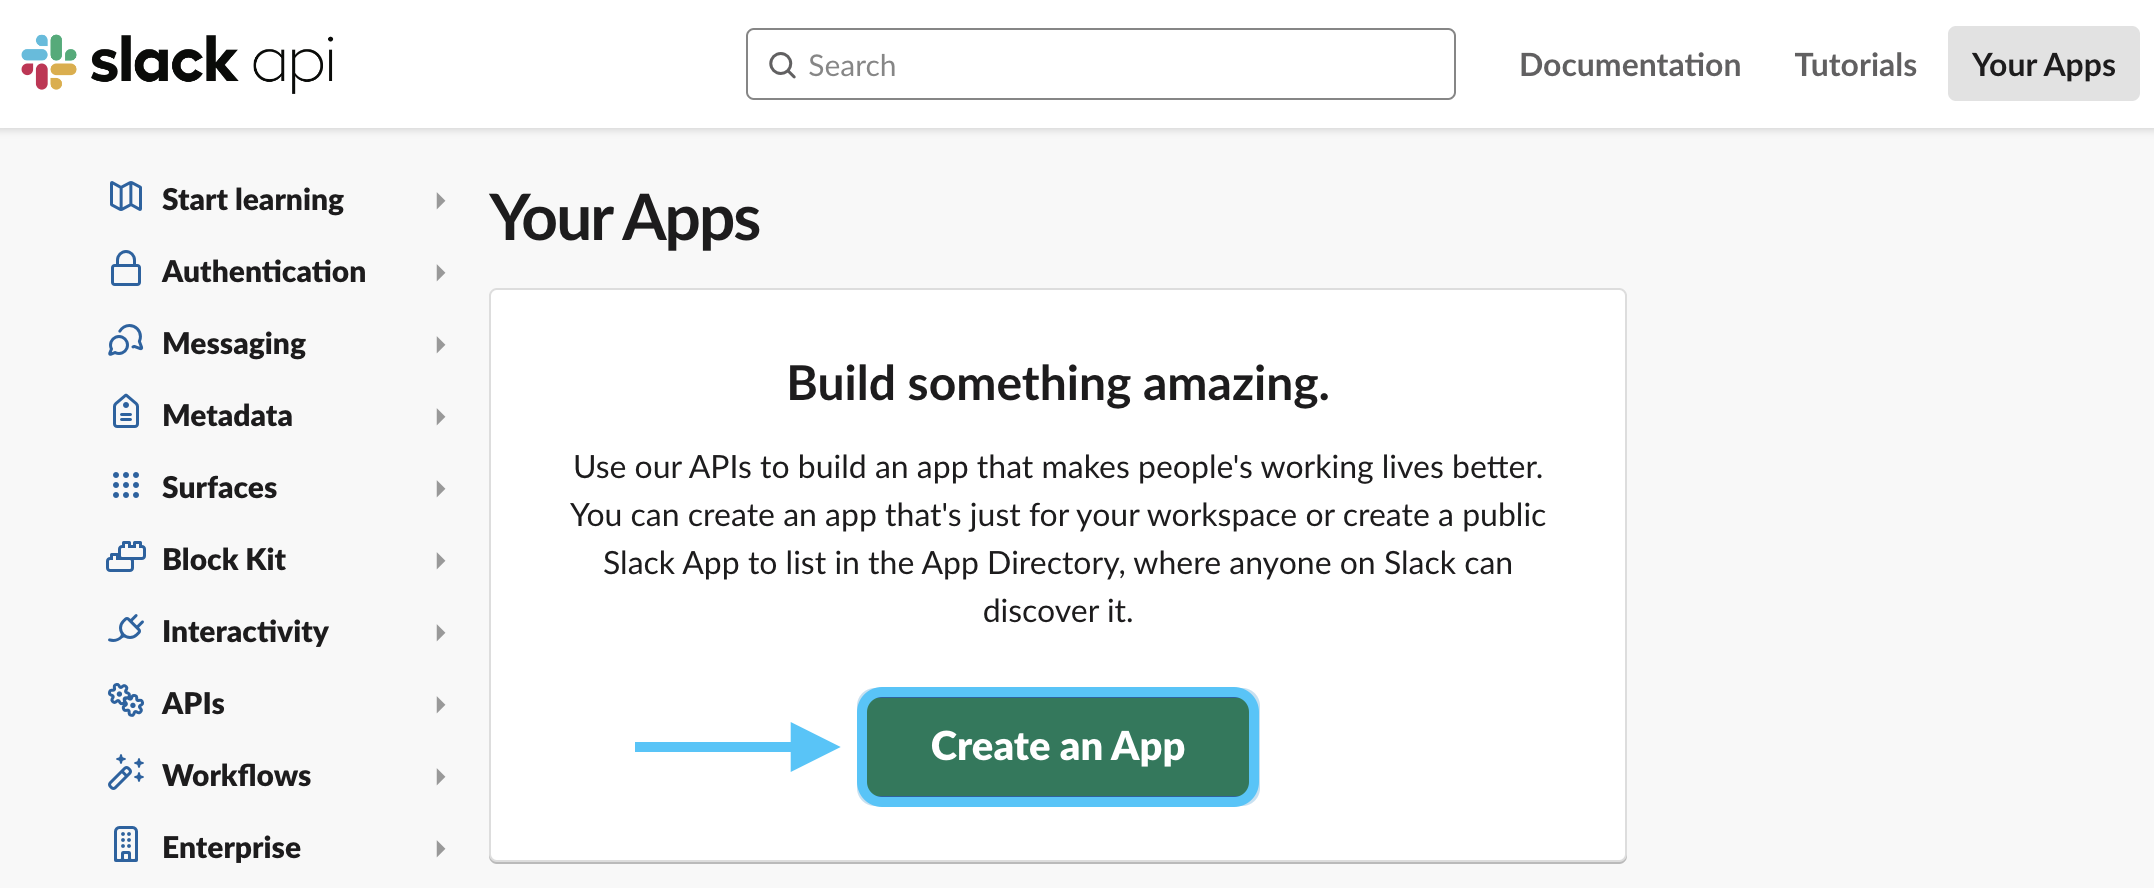
Task: Open Surfaces in the sidebar
Action: pos(219,488)
